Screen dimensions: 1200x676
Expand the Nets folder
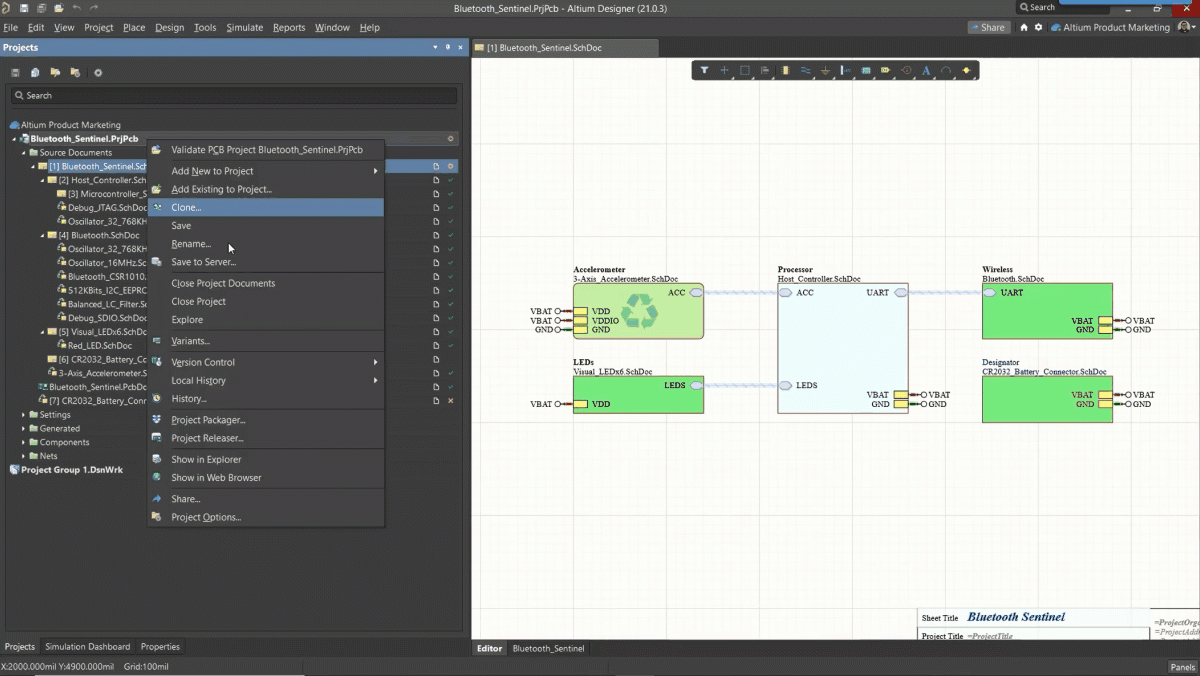(x=23, y=456)
